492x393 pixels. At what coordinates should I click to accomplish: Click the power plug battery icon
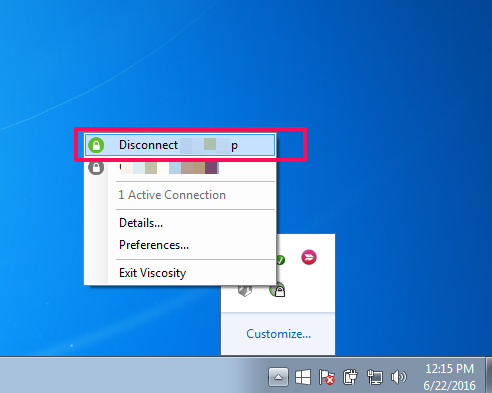[x=350, y=378]
